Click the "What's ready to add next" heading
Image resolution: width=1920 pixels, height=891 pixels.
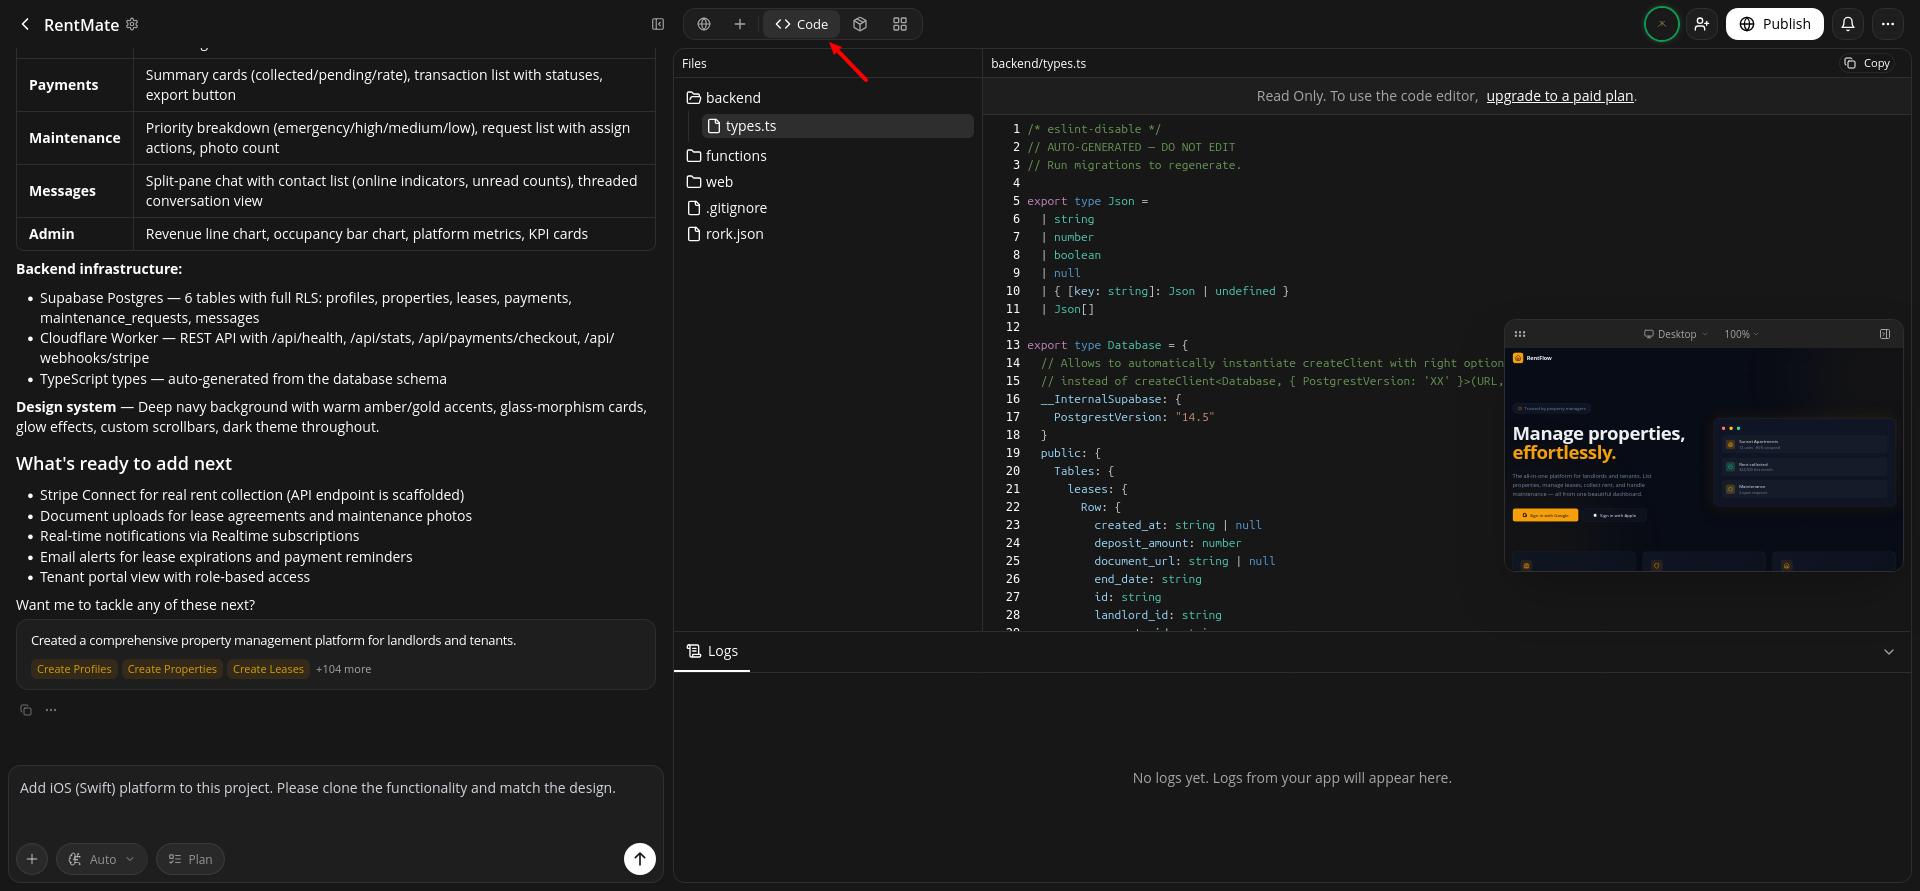tap(124, 464)
